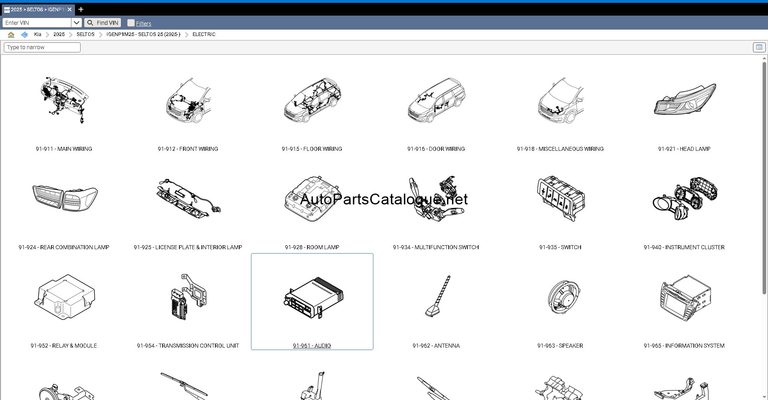
Task: Select the 2025 SELTOS catalogue tab
Action: click(x=38, y=9)
